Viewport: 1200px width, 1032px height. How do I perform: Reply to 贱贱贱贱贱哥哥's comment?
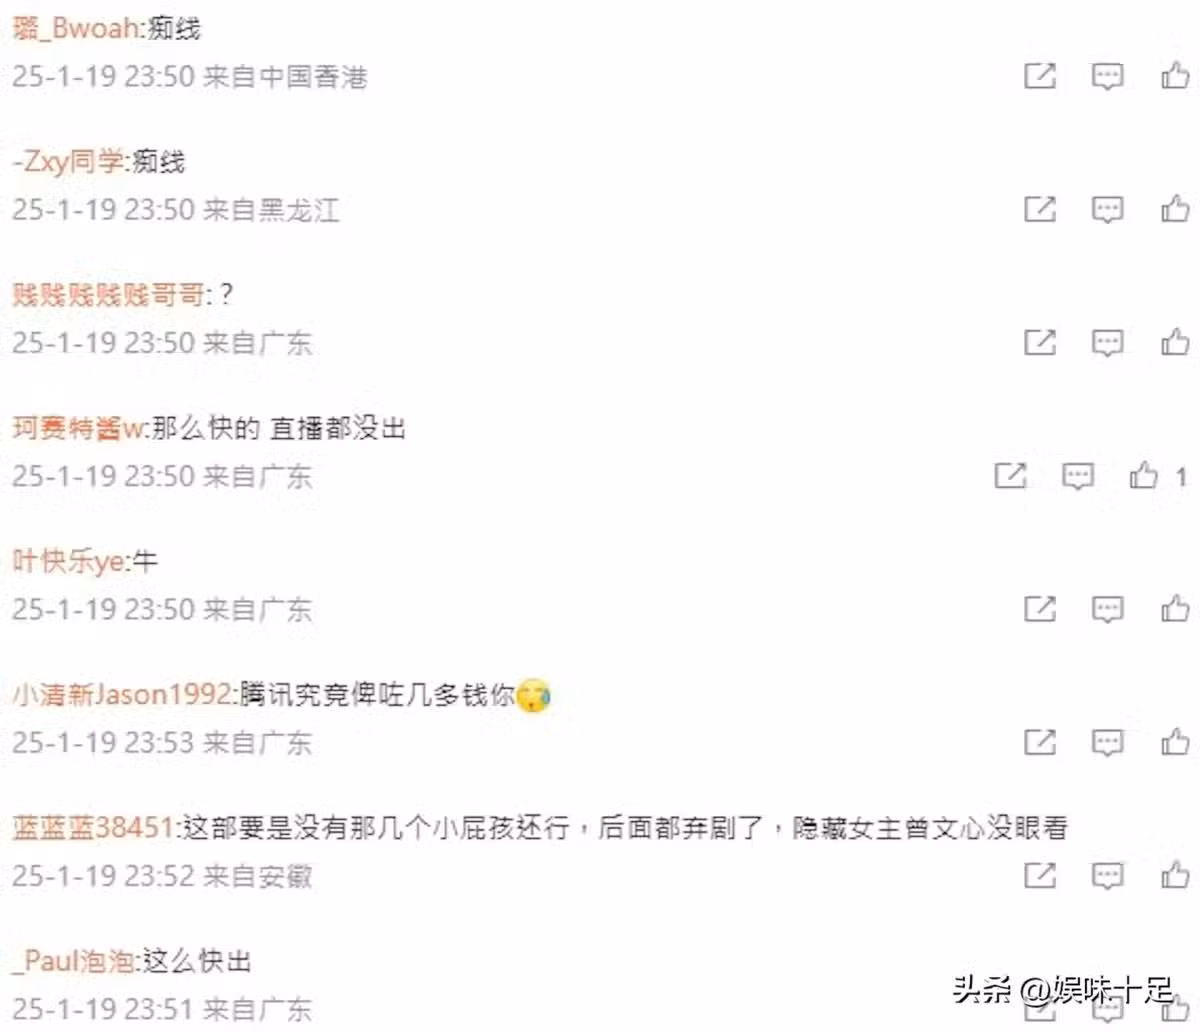[x=1107, y=343]
